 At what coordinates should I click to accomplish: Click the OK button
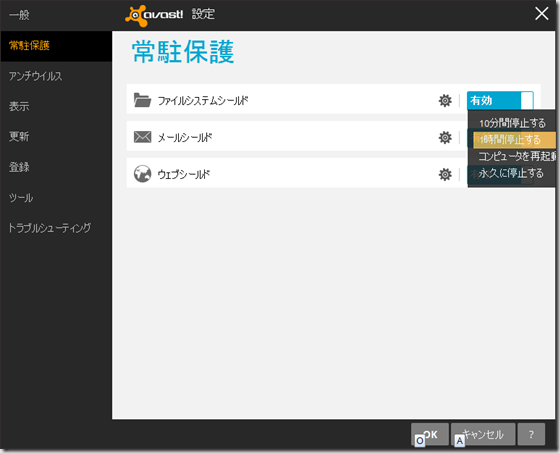pos(430,434)
